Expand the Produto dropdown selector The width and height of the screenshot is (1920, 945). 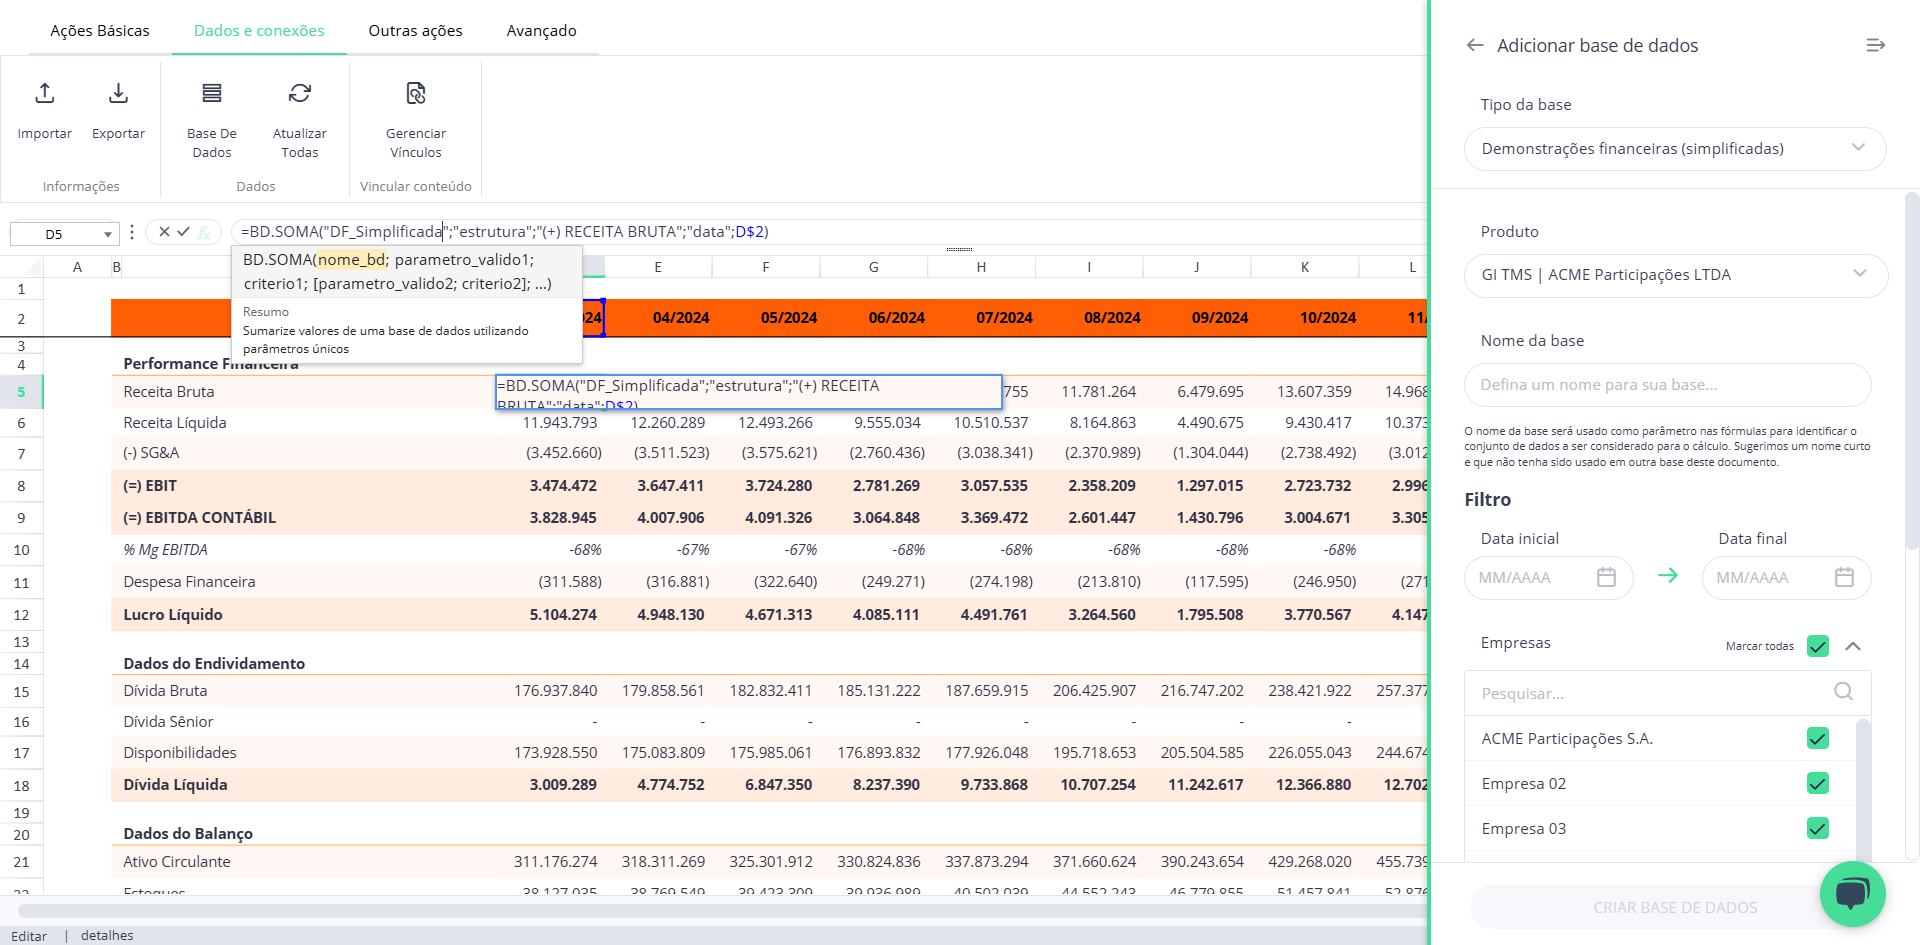1674,275
